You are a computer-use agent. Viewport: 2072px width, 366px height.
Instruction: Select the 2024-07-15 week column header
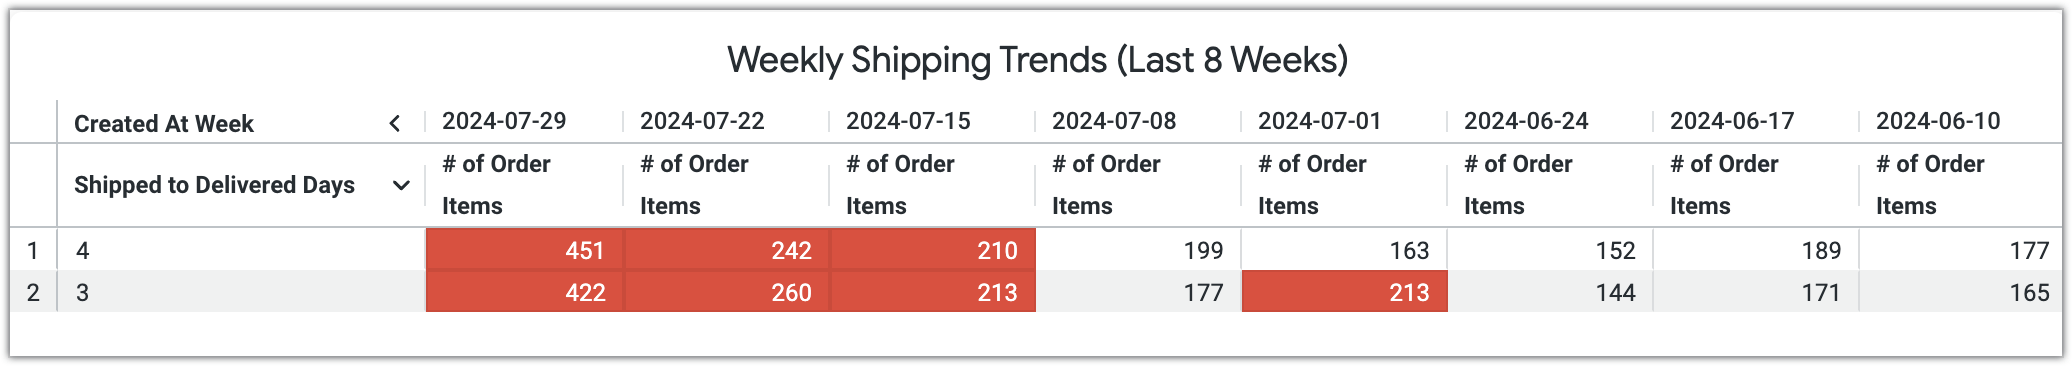pyautogui.click(x=908, y=121)
